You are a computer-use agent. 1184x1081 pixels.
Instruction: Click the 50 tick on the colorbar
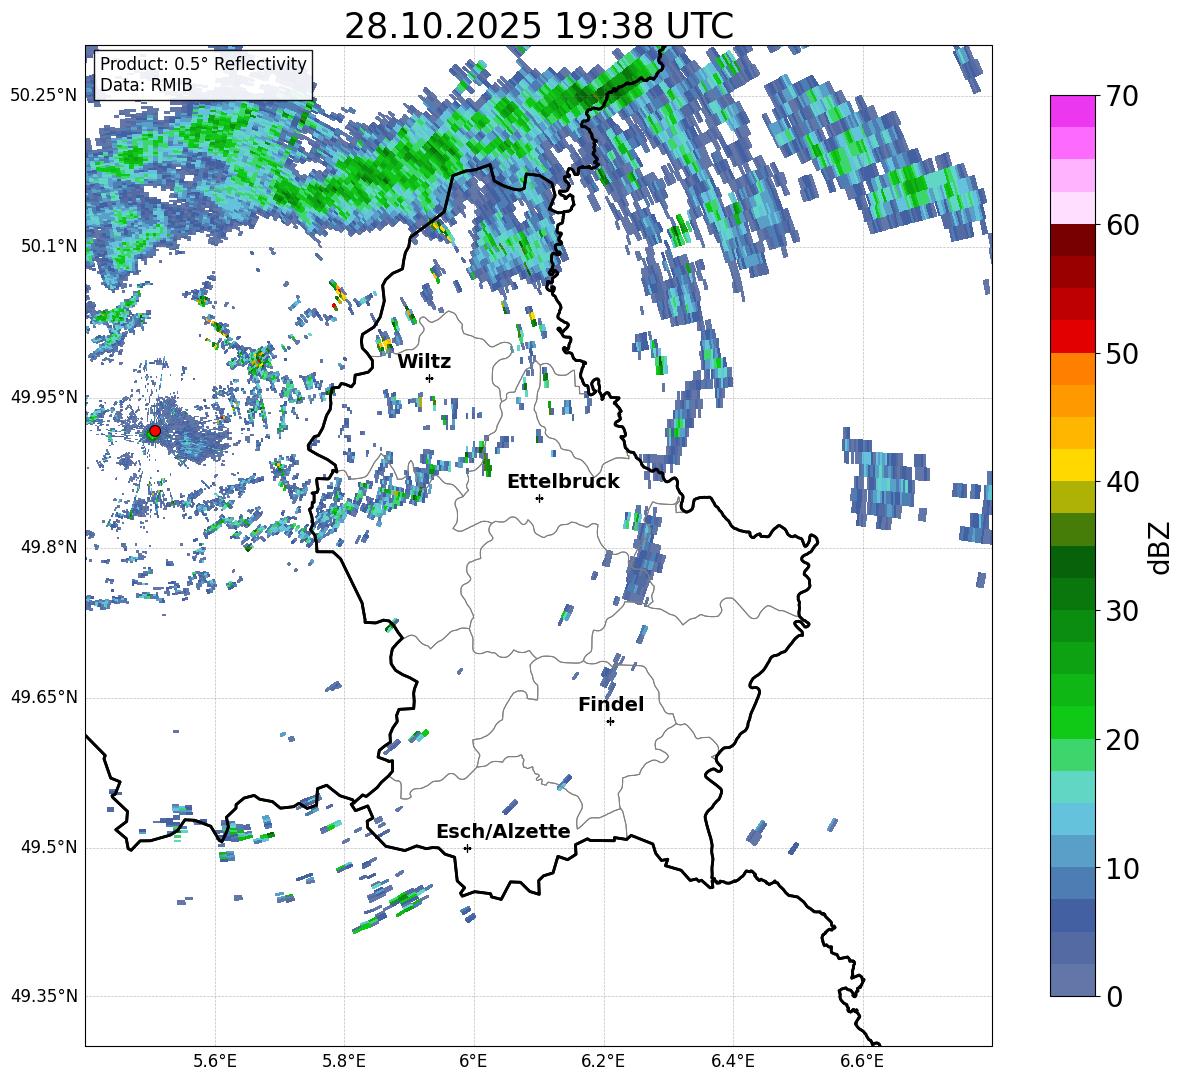pos(1122,353)
